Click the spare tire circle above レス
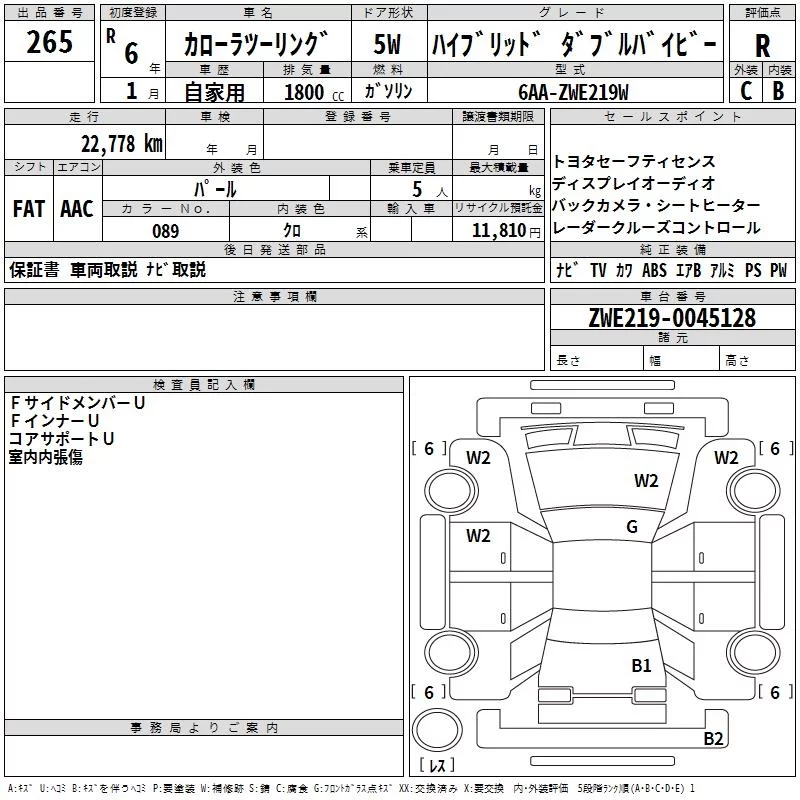The height and width of the screenshot is (800, 800). 437,730
